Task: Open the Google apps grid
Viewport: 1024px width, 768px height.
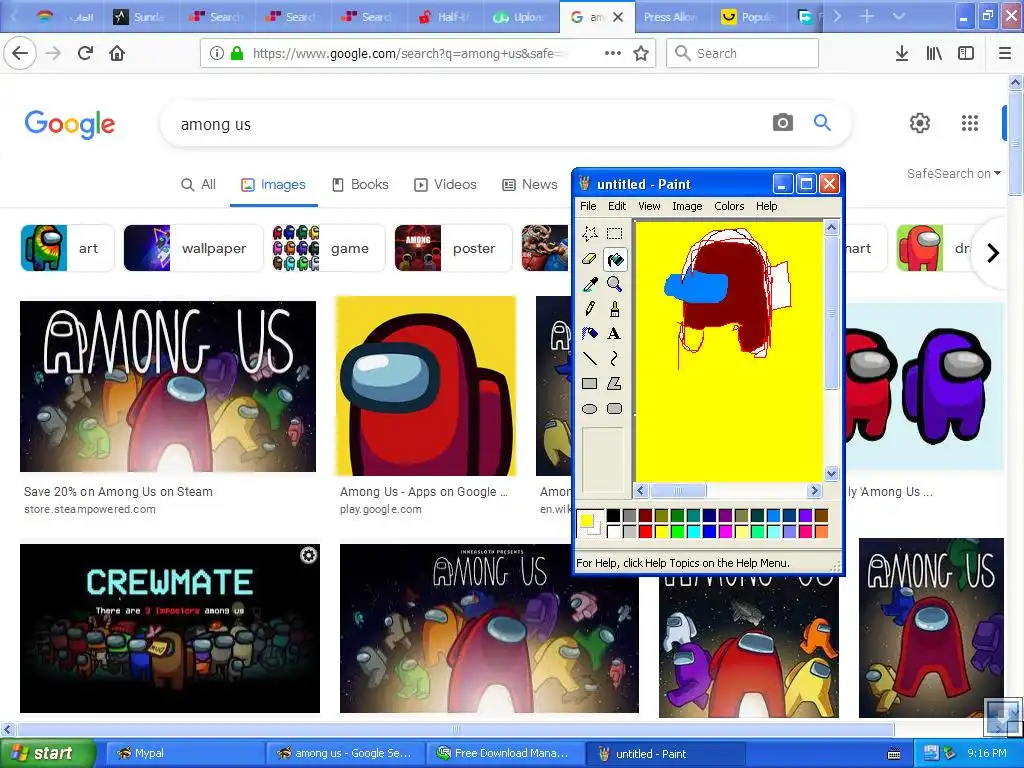Action: (x=970, y=123)
